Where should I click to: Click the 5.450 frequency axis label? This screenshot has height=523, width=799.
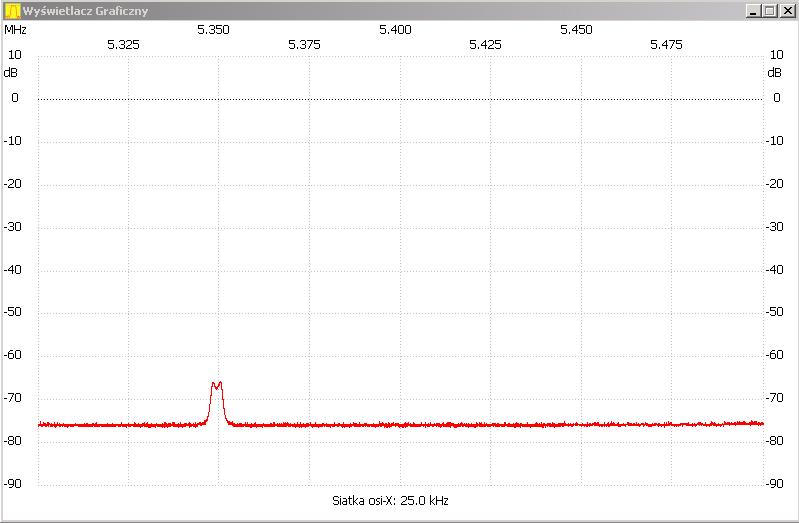(x=576, y=29)
